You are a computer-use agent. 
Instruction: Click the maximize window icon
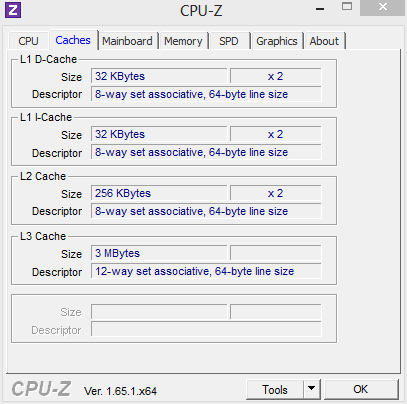[x=347, y=6]
